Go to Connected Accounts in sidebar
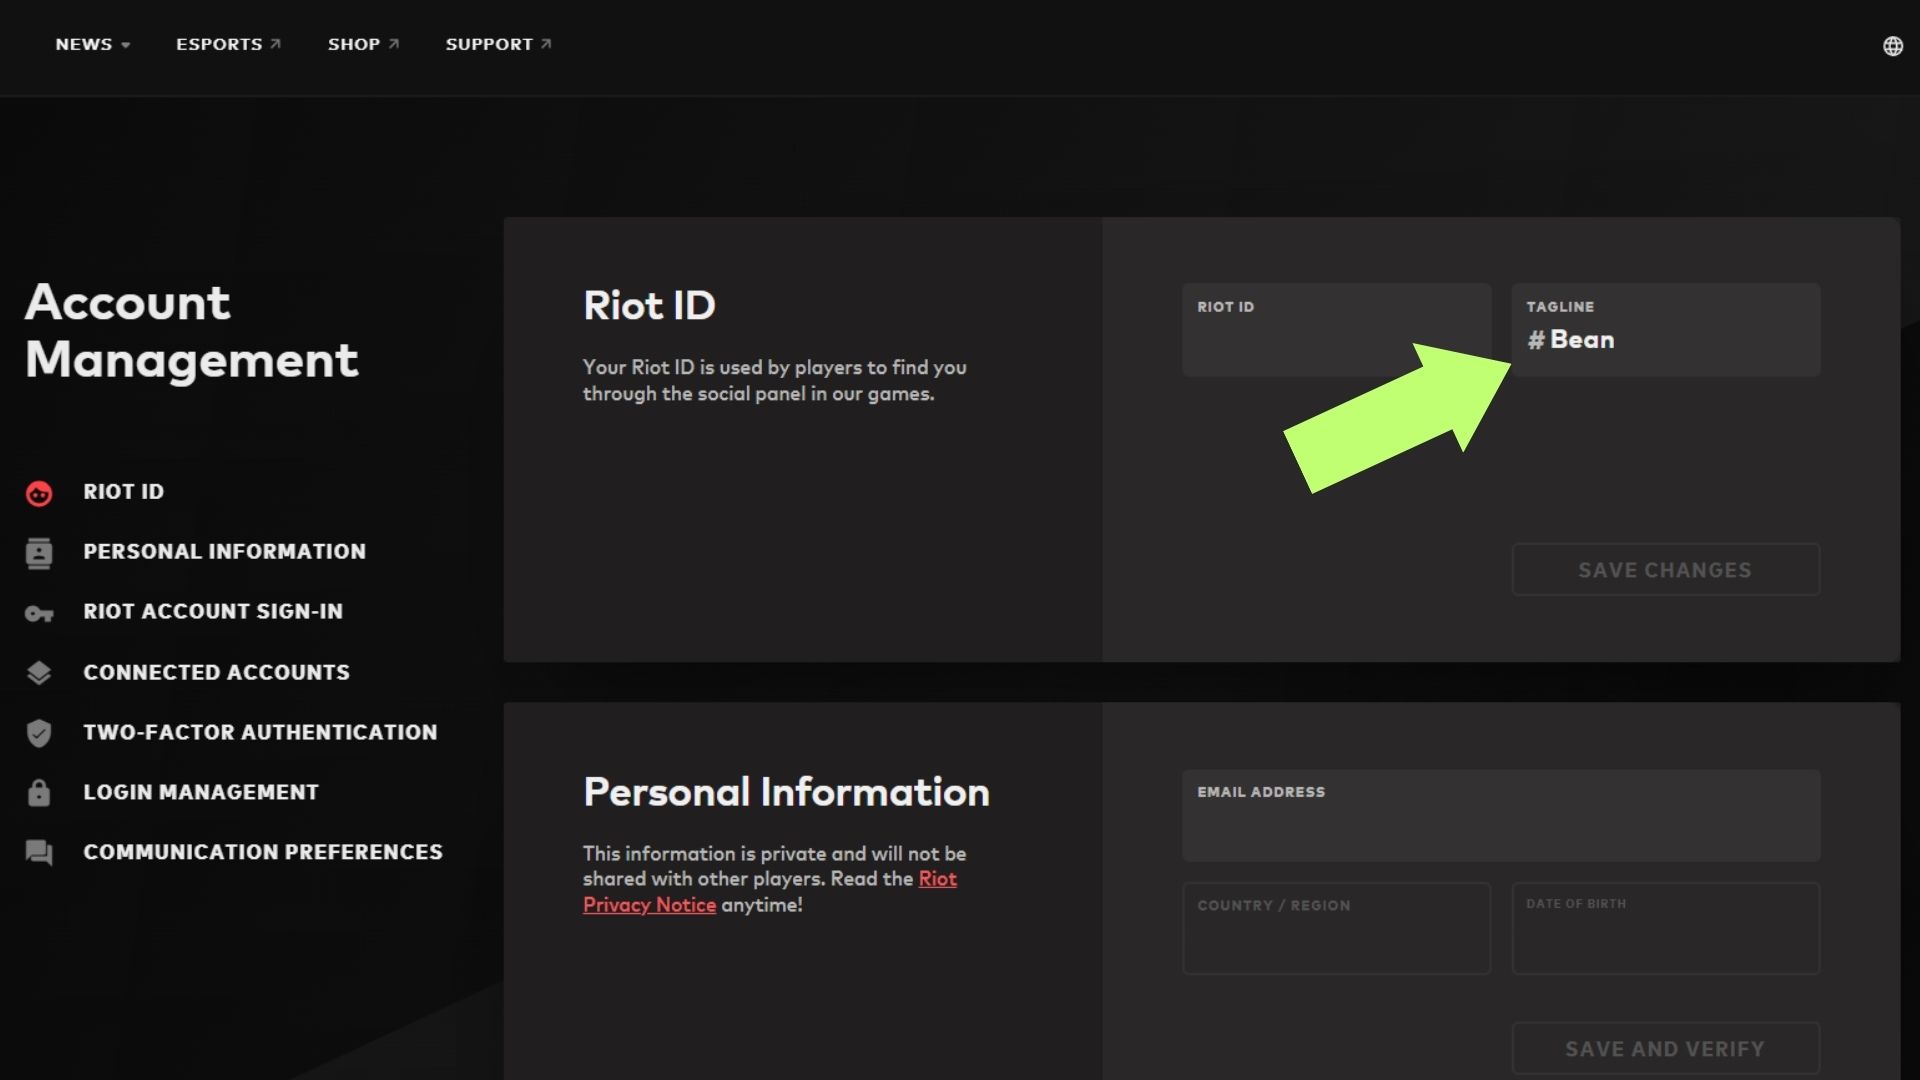This screenshot has width=1920, height=1080. tap(217, 673)
